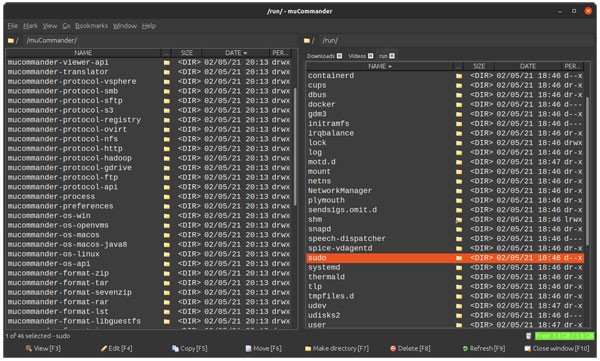
Task: Click the green free space indicator
Action: tap(564, 336)
